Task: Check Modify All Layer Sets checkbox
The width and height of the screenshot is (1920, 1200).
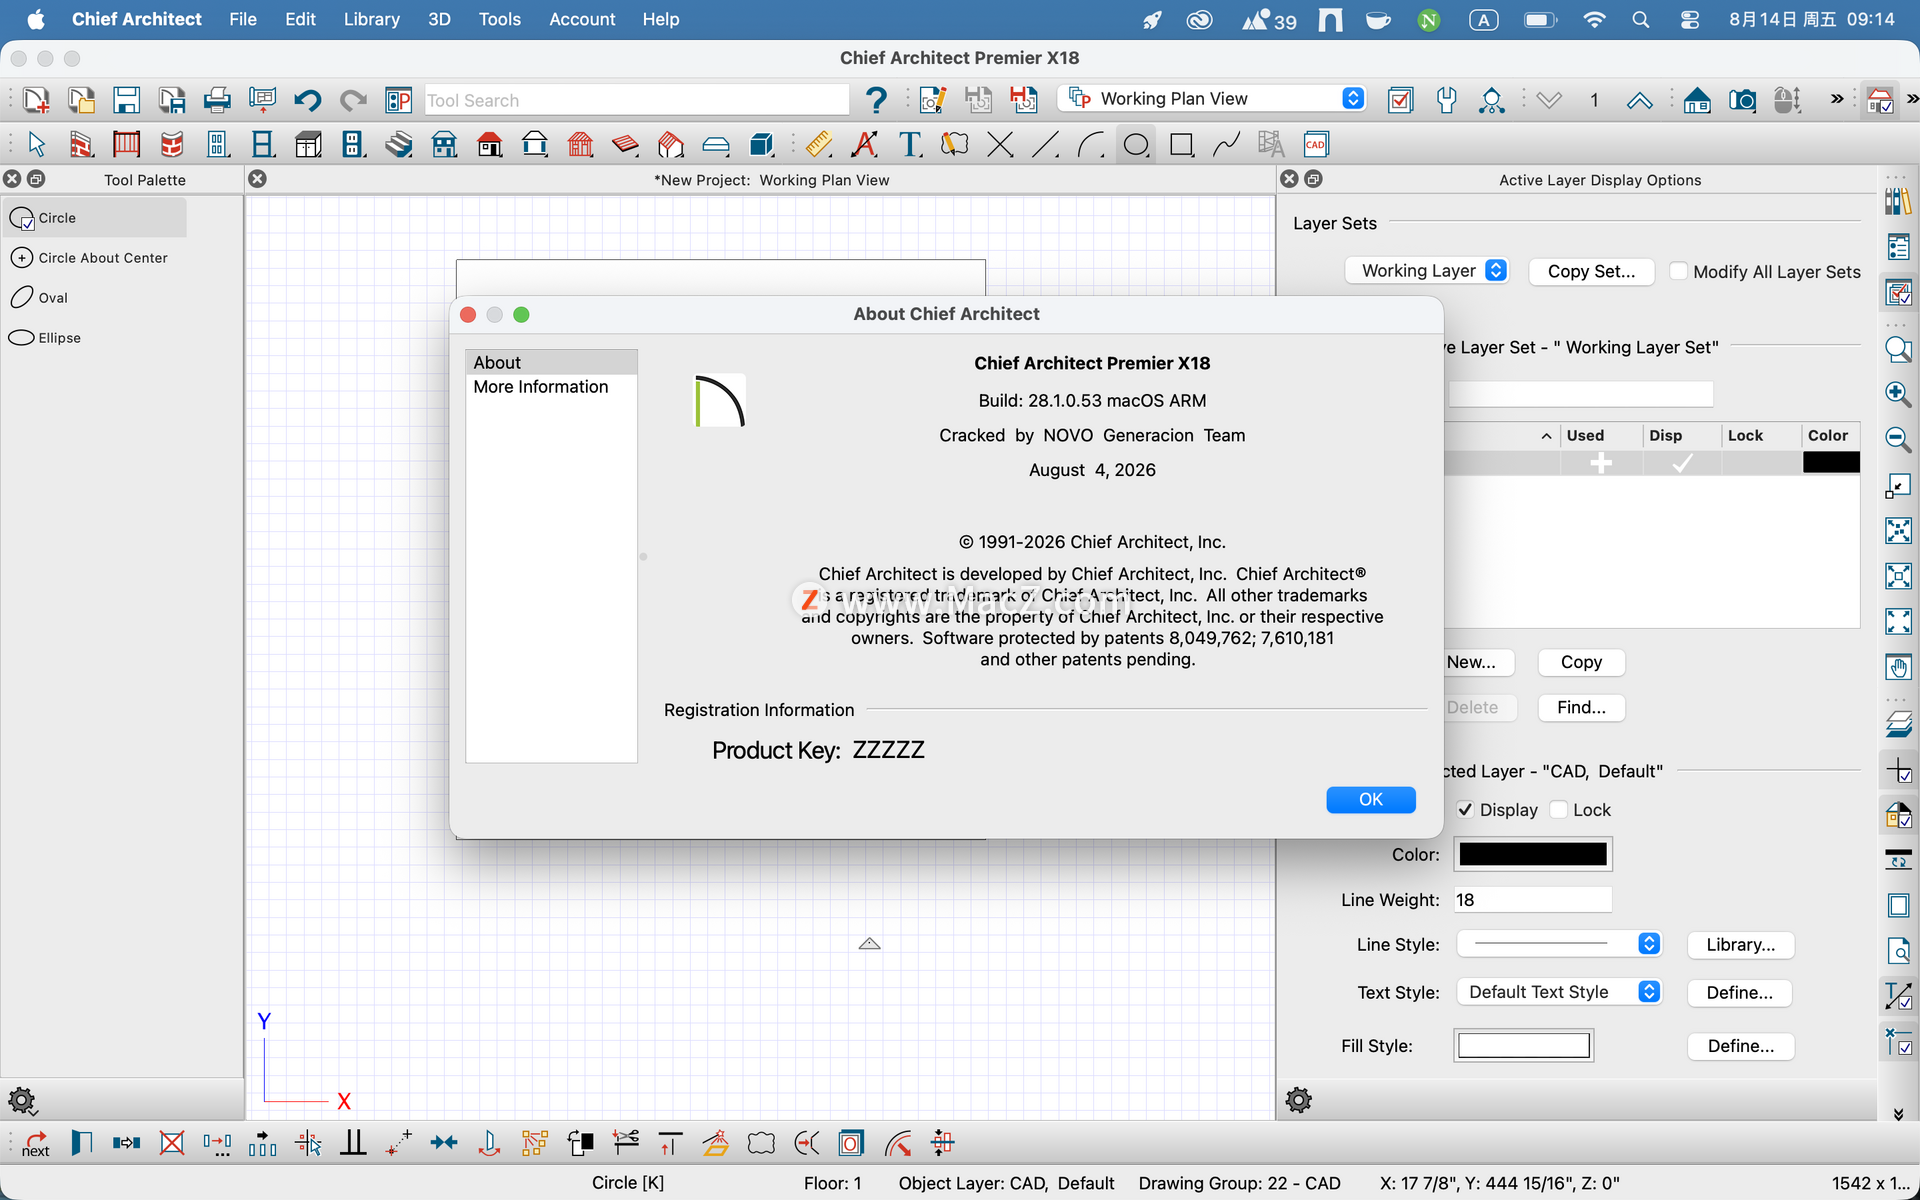Action: tap(1679, 271)
